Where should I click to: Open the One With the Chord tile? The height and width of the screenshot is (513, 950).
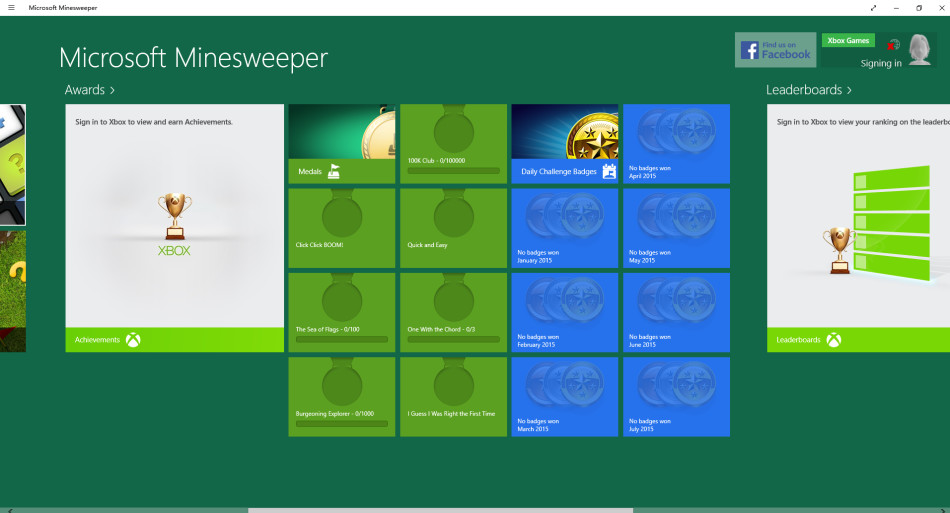[x=453, y=313]
